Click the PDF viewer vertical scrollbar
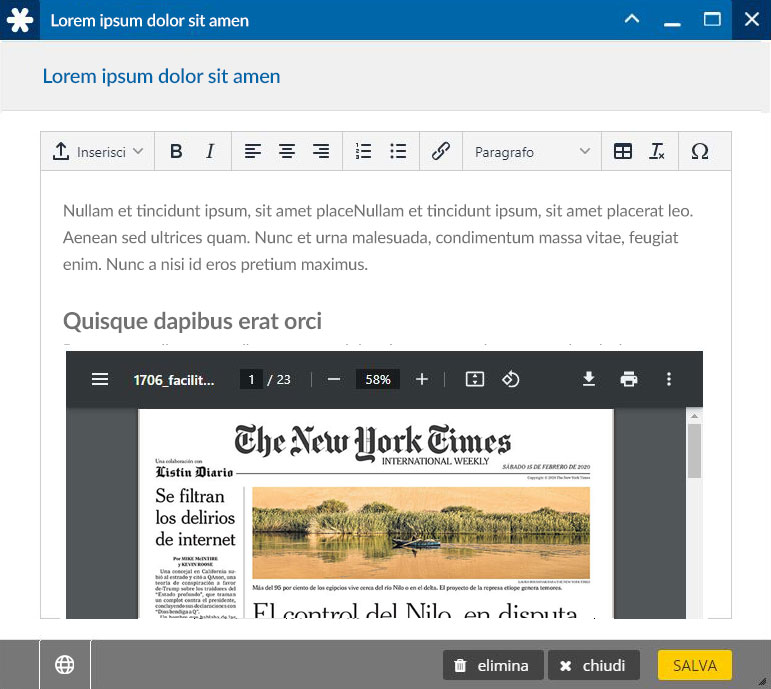 (694, 450)
